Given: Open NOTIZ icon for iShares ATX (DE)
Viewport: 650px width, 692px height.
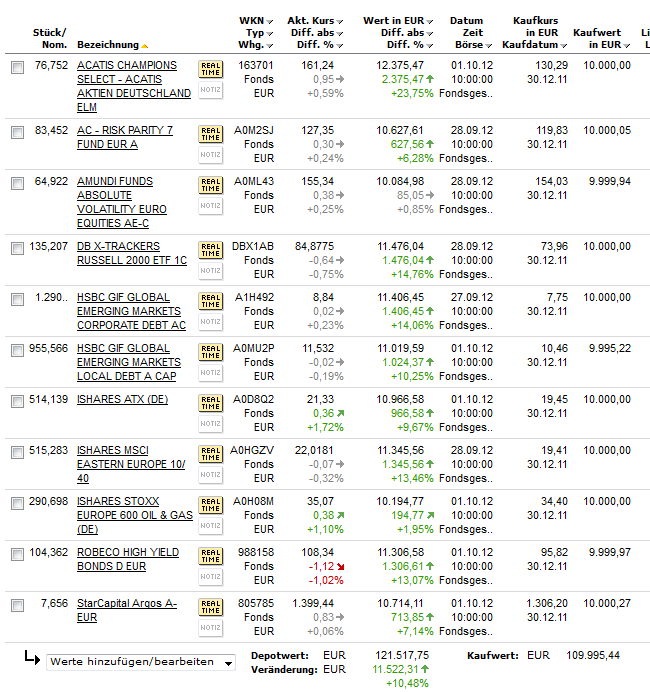Looking at the screenshot, I should pyautogui.click(x=210, y=424).
